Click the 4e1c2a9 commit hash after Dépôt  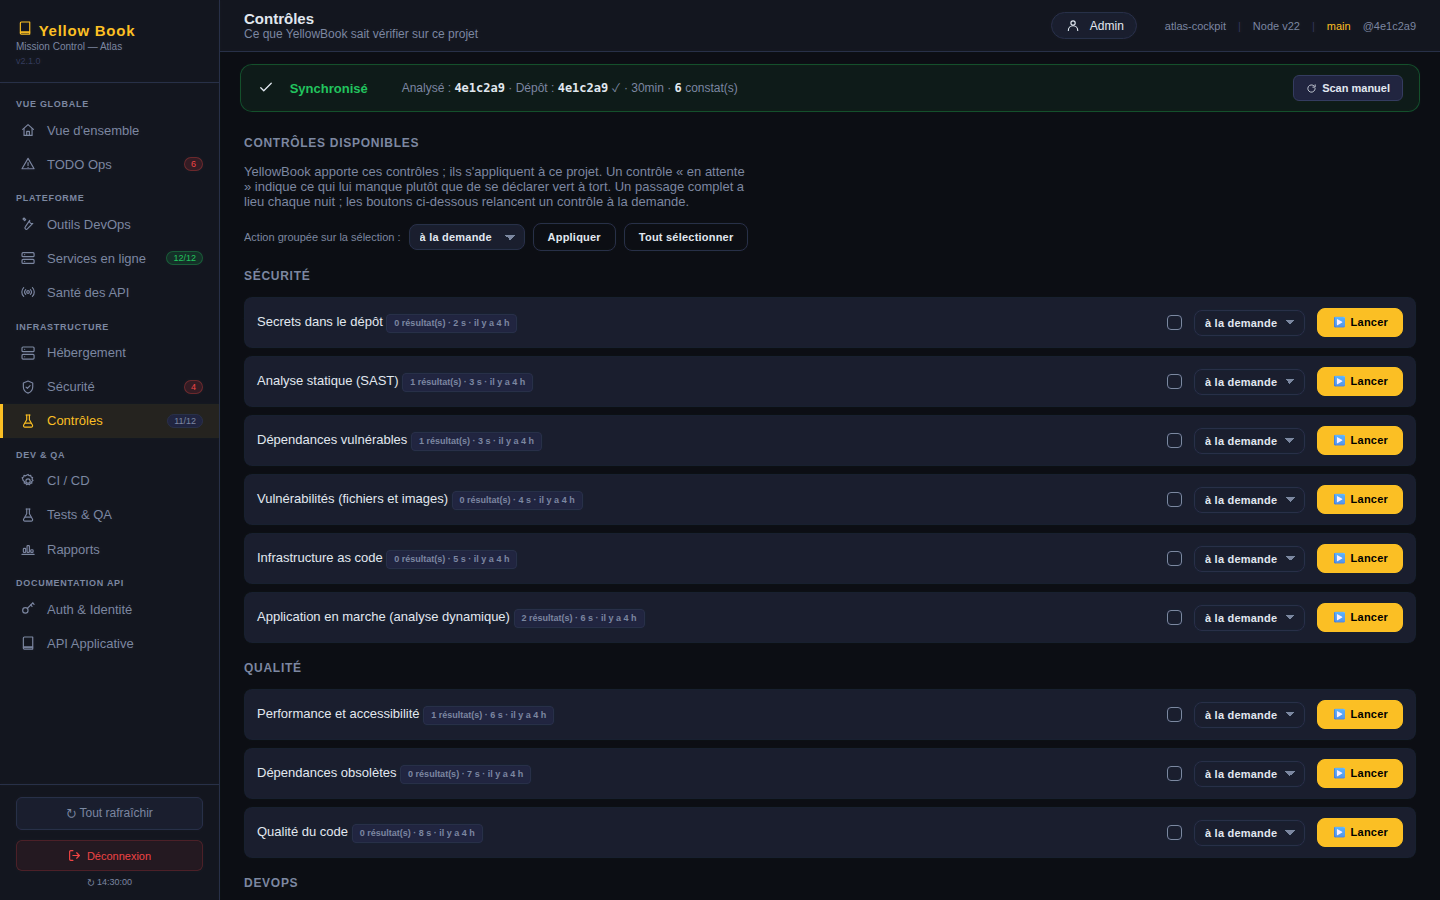[582, 88]
